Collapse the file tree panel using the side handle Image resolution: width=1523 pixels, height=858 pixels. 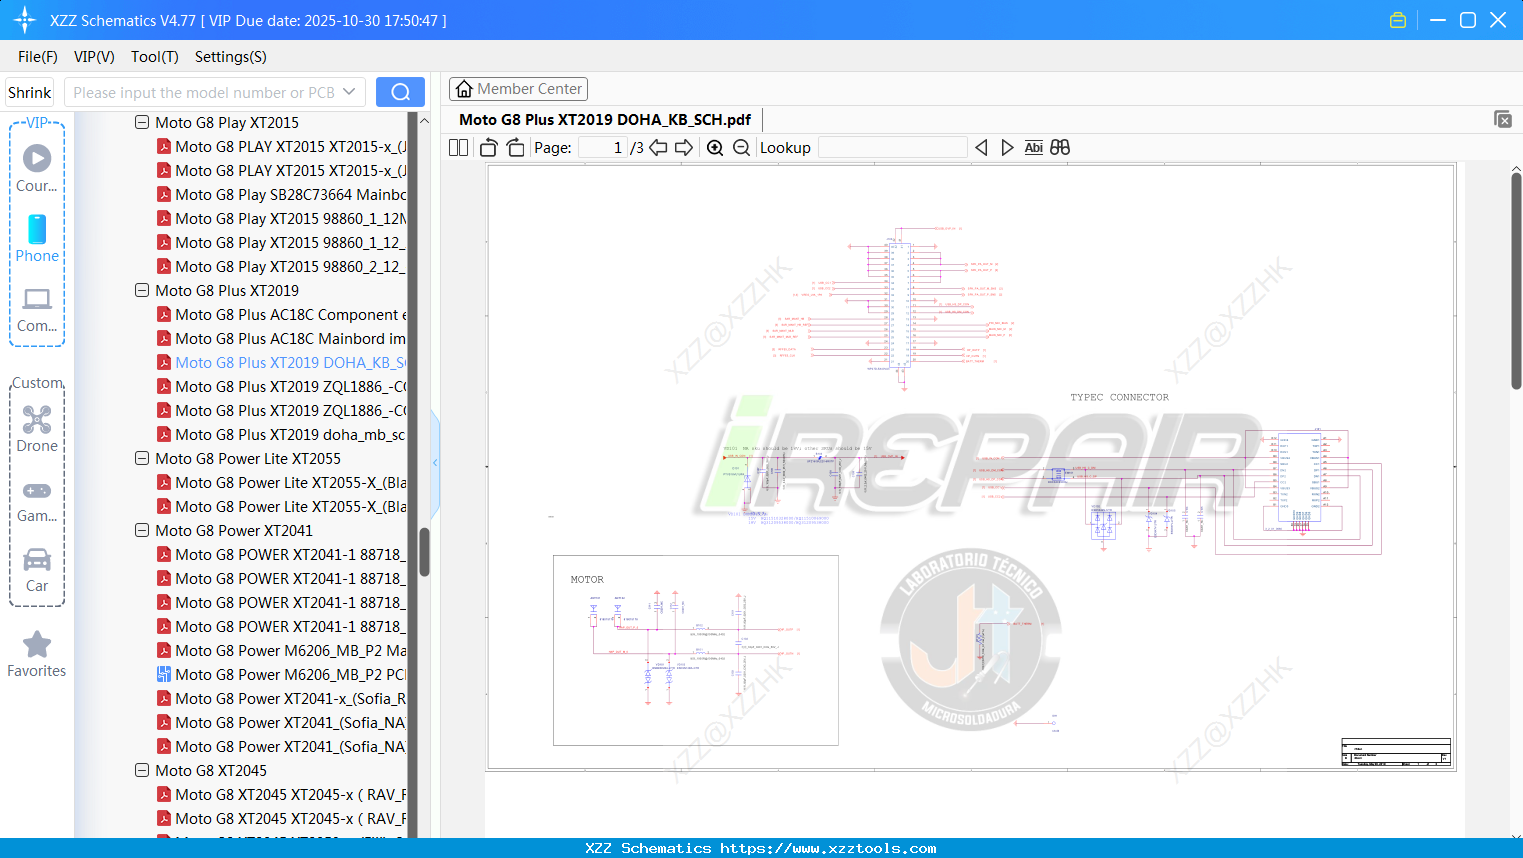pyautogui.click(x=435, y=462)
